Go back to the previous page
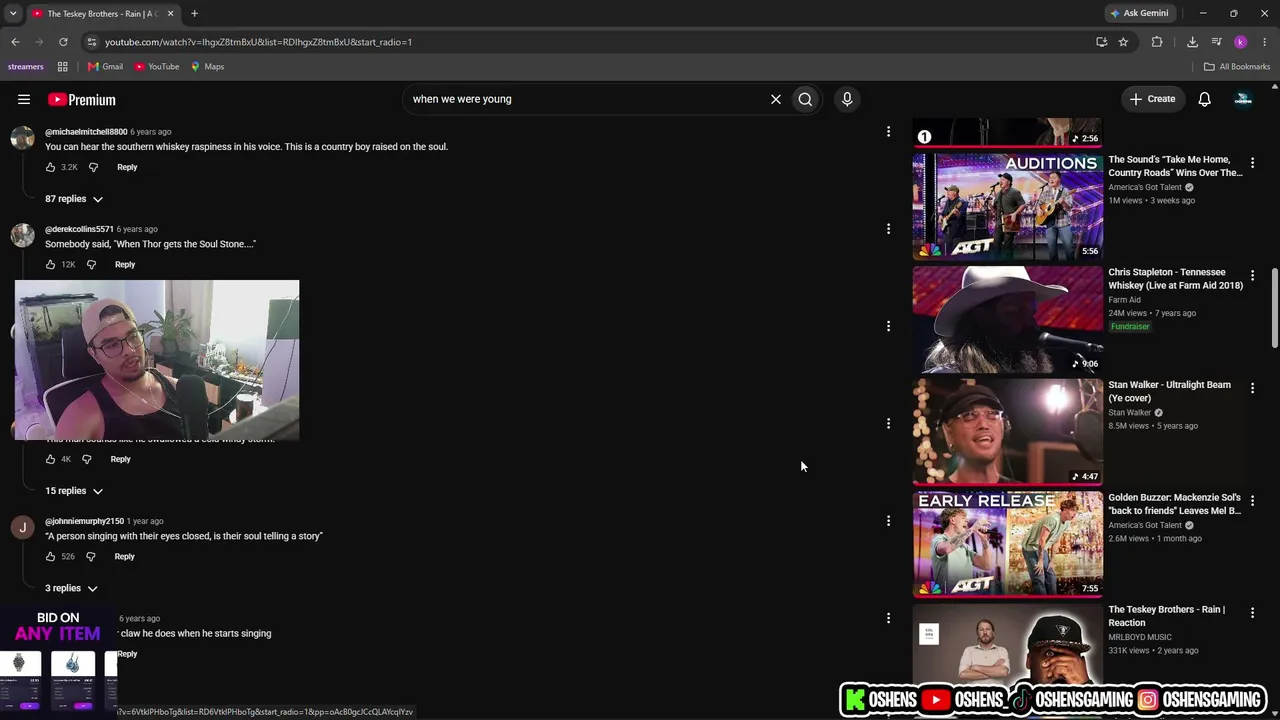Viewport: 1280px width, 720px height. click(x=15, y=42)
